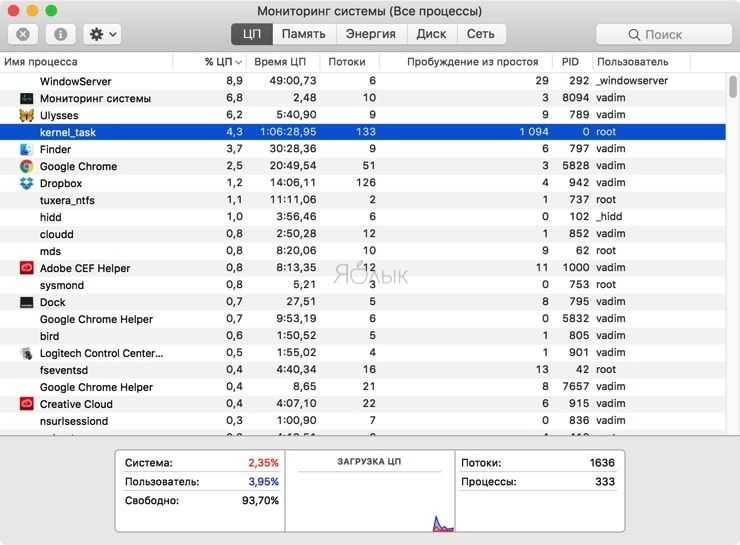The image size is (740, 545).
Task: Sort by PID column header
Action: tap(570, 62)
